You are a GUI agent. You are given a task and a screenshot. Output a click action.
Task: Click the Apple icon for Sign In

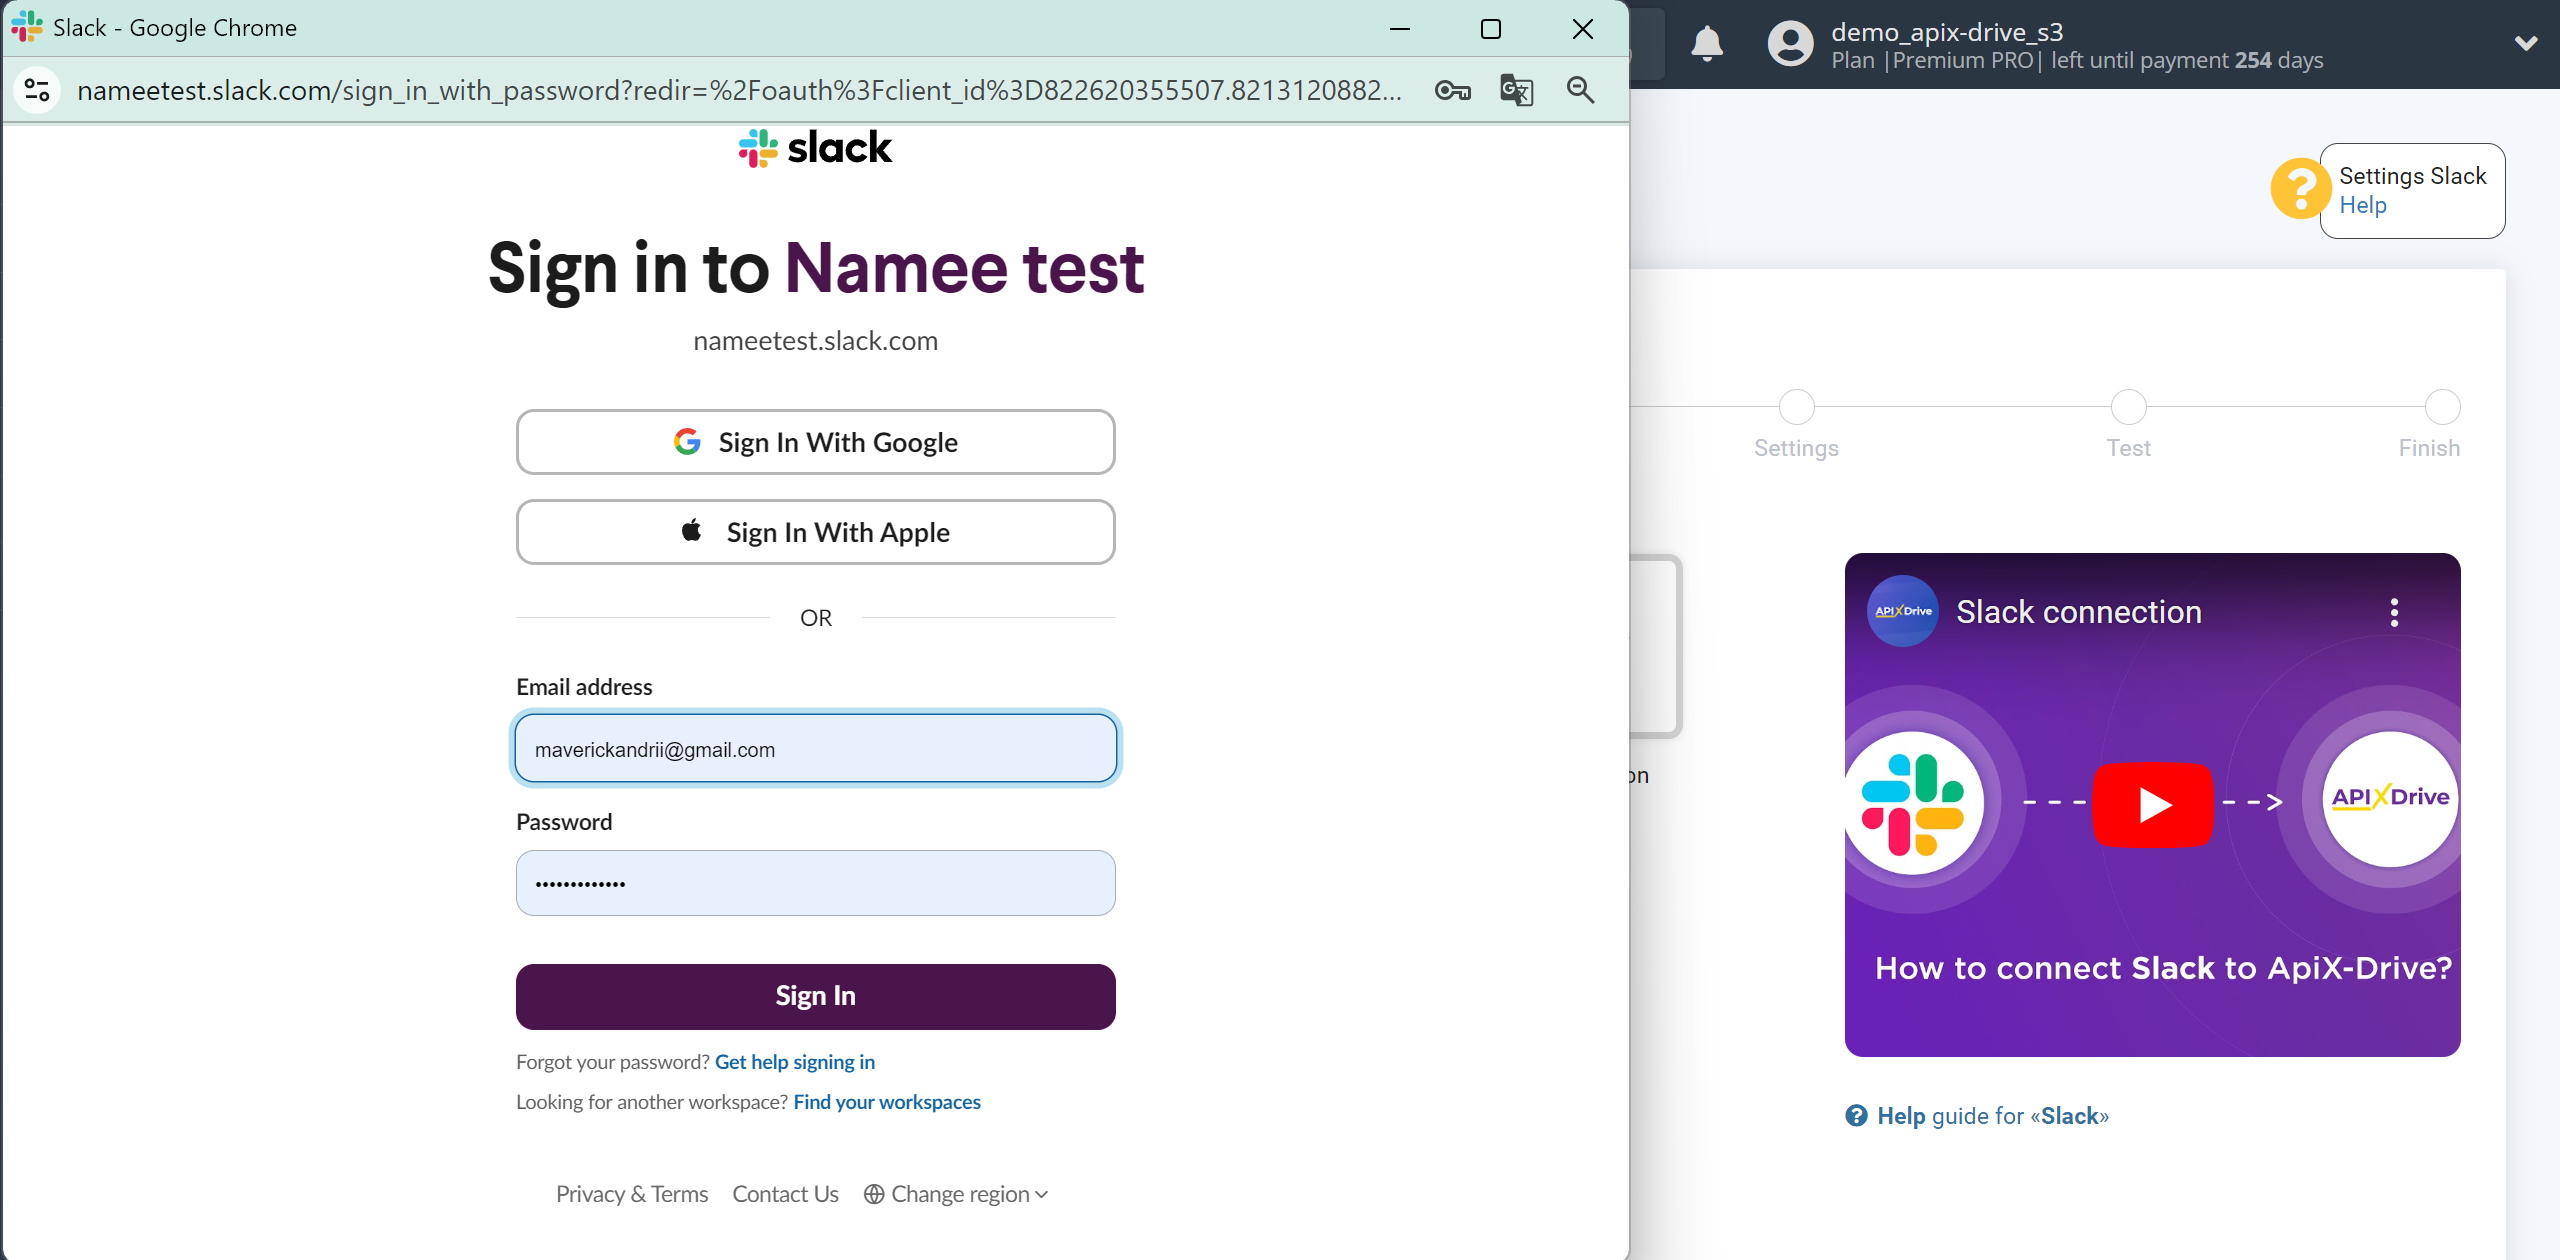(x=691, y=532)
